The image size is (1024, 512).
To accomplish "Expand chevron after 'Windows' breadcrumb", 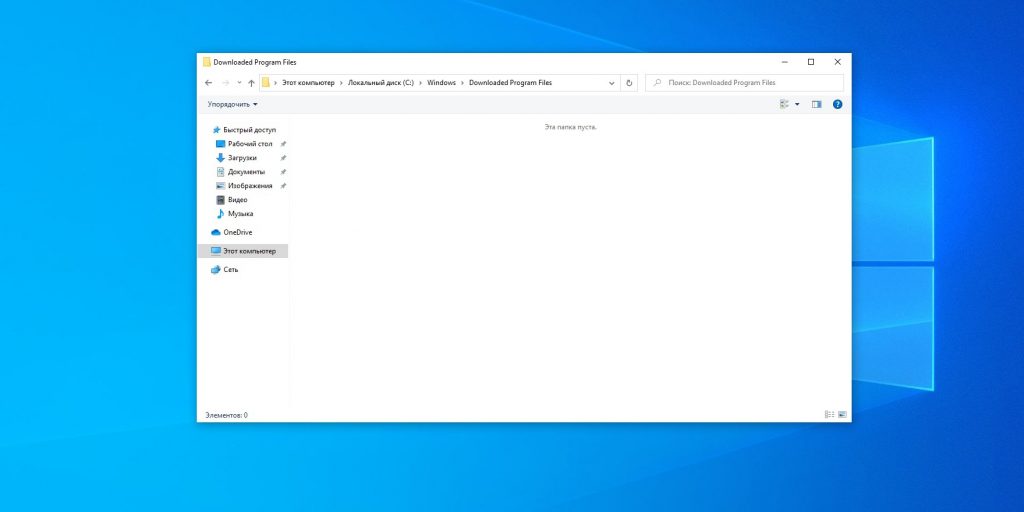I will coord(463,83).
